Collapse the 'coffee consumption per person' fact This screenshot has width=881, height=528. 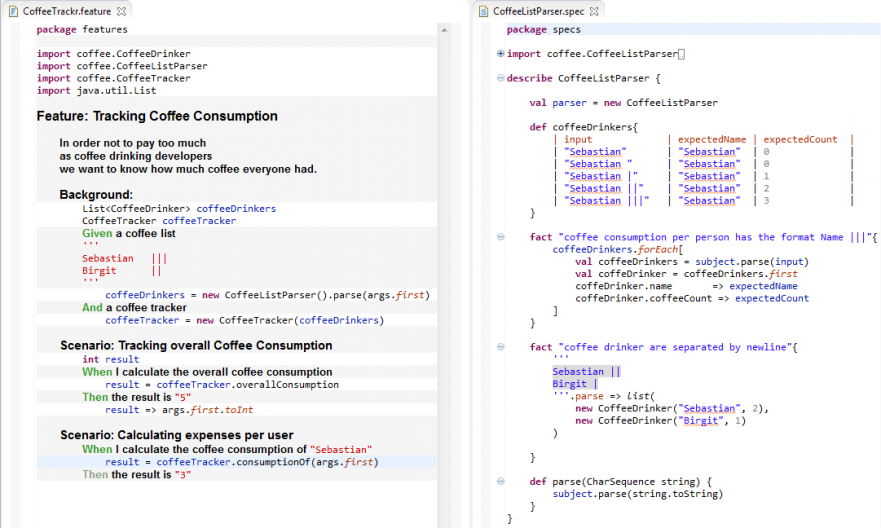pyautogui.click(x=500, y=237)
